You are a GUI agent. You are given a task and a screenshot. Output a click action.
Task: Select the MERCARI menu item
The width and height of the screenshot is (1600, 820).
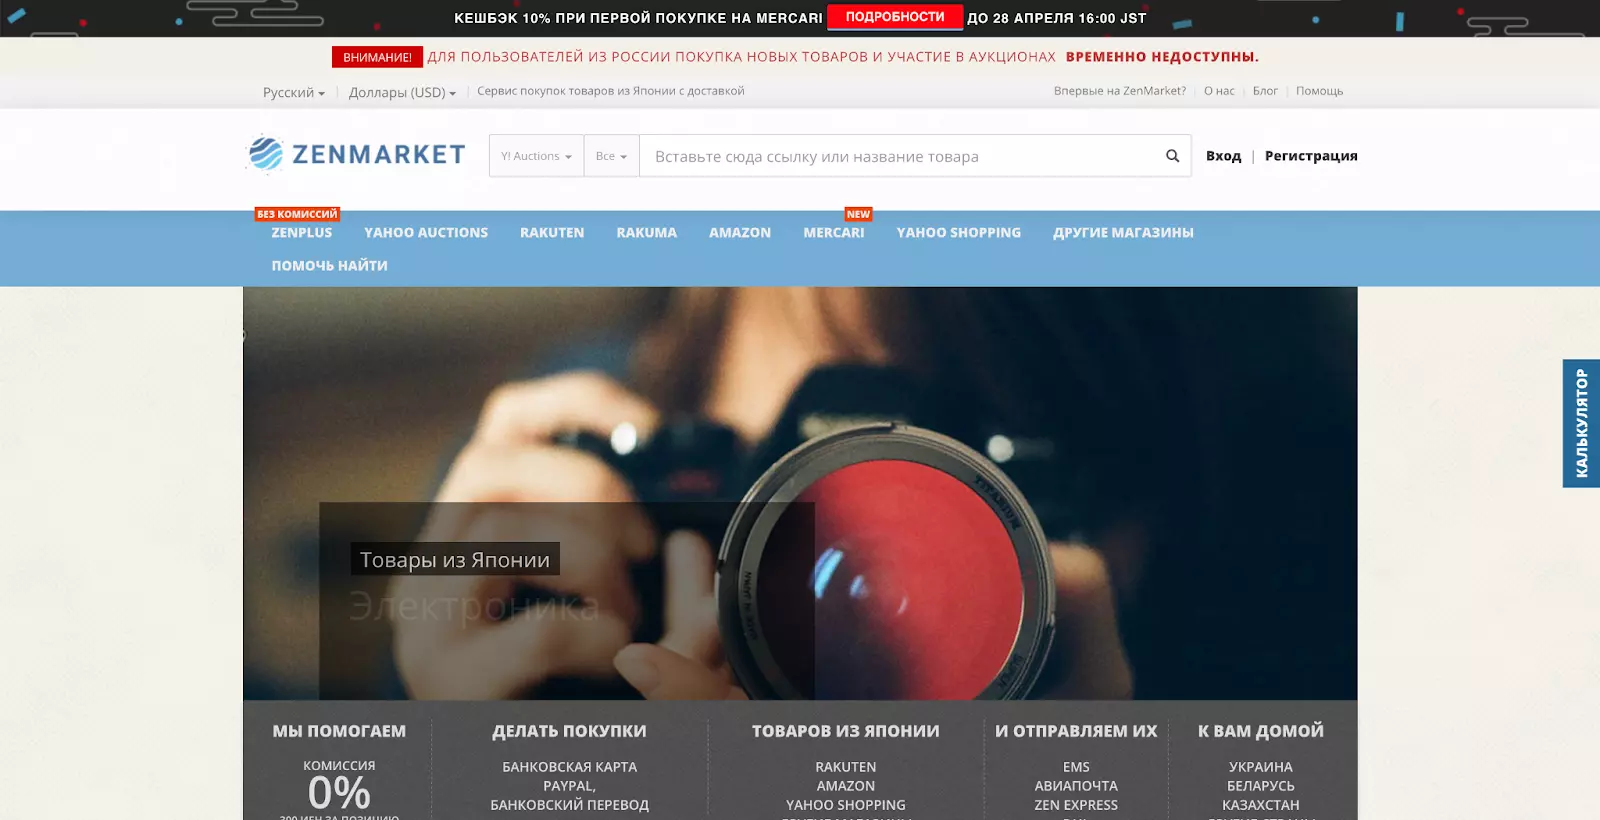(834, 232)
